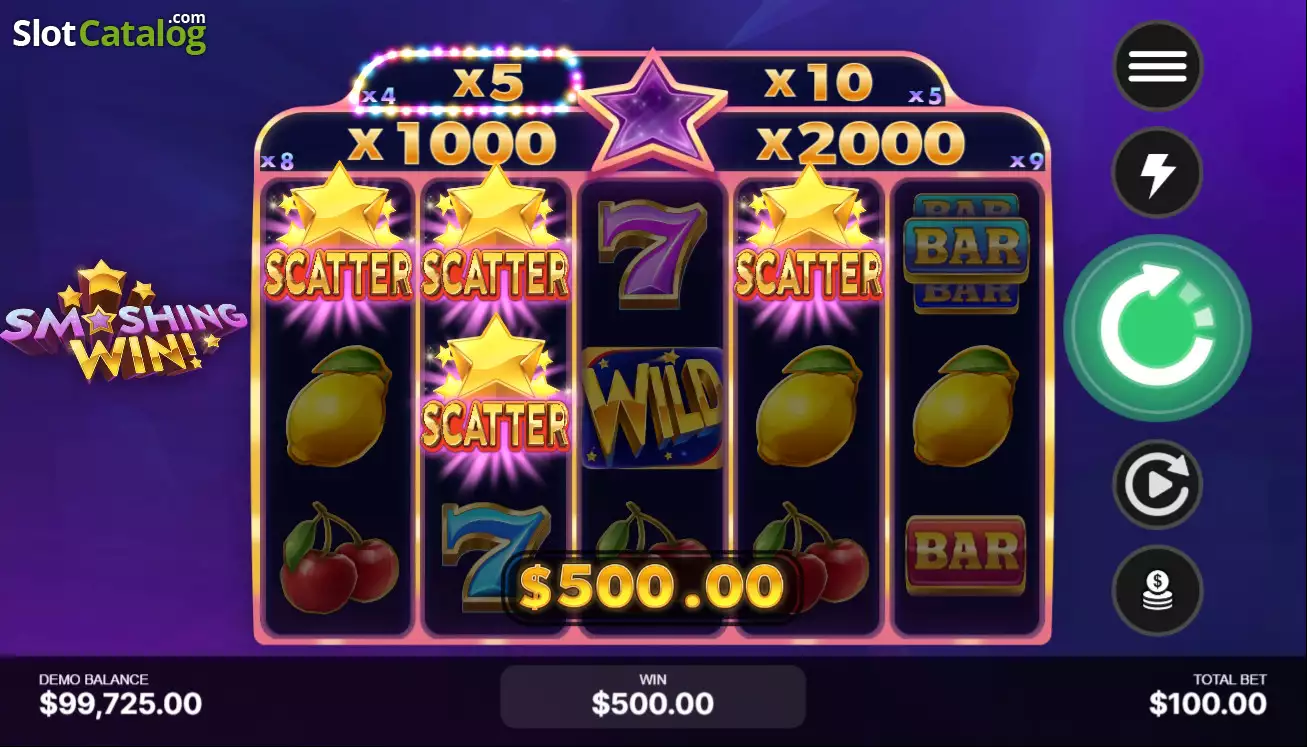The height and width of the screenshot is (747, 1307).
Task: Select the WILD symbol on the middle reel
Action: (x=652, y=407)
